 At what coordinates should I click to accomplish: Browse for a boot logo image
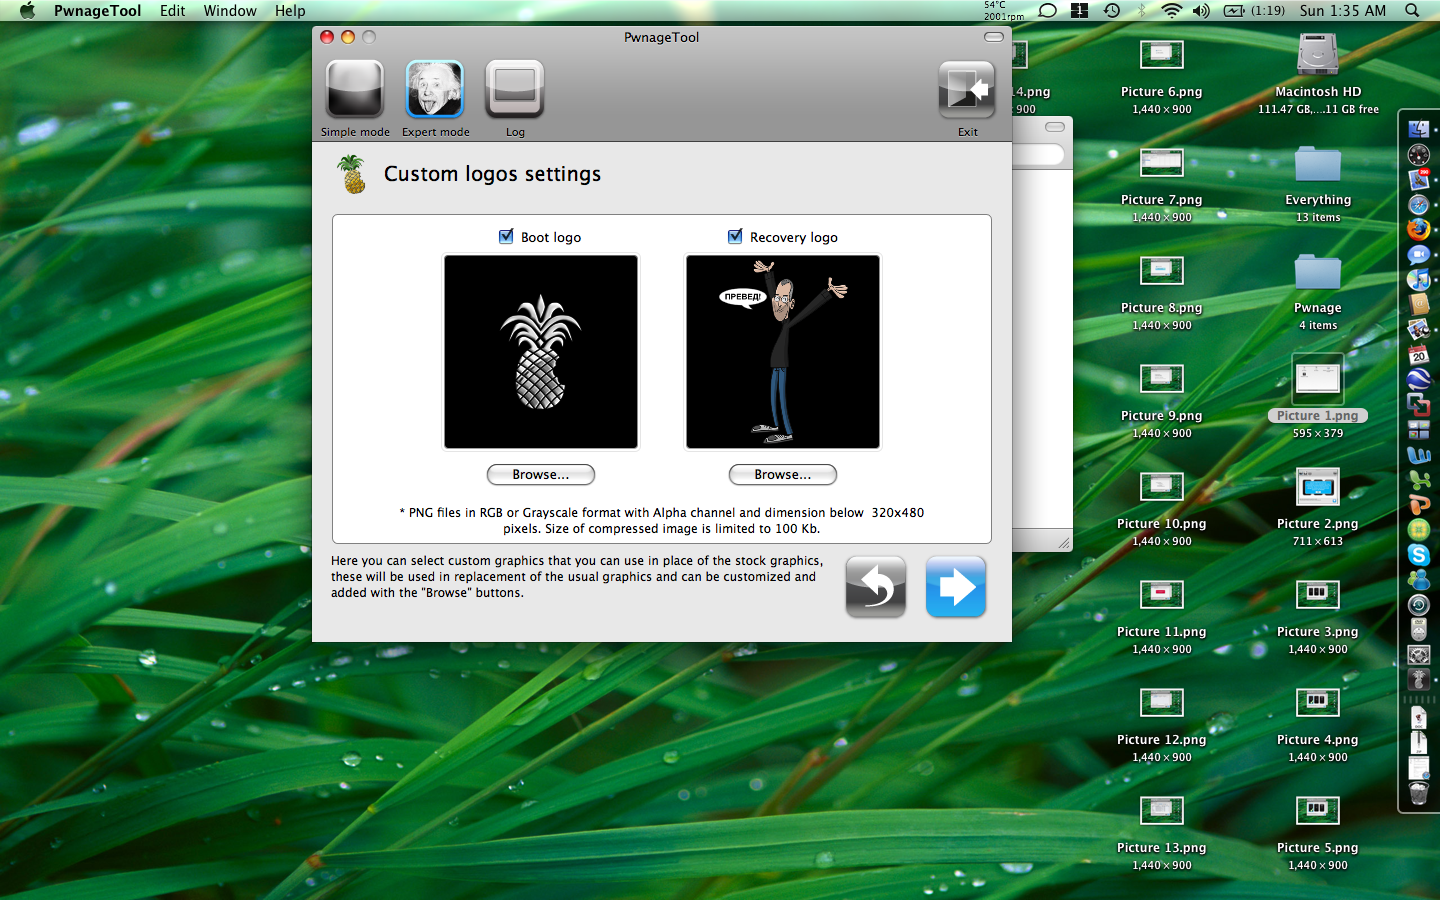coord(541,475)
